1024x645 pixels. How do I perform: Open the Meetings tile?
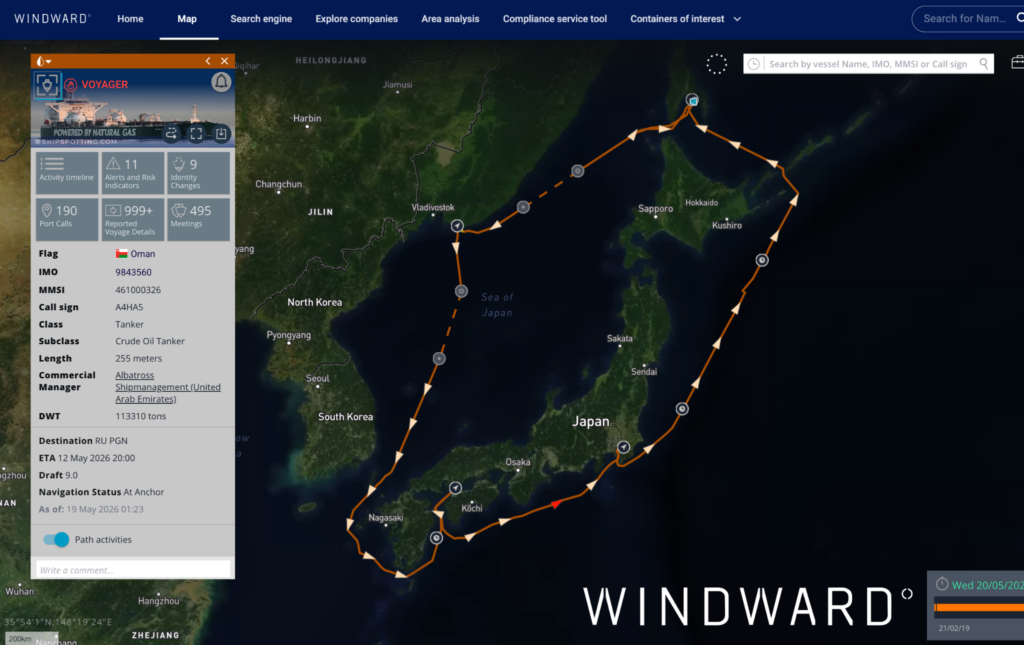pyautogui.click(x=198, y=219)
